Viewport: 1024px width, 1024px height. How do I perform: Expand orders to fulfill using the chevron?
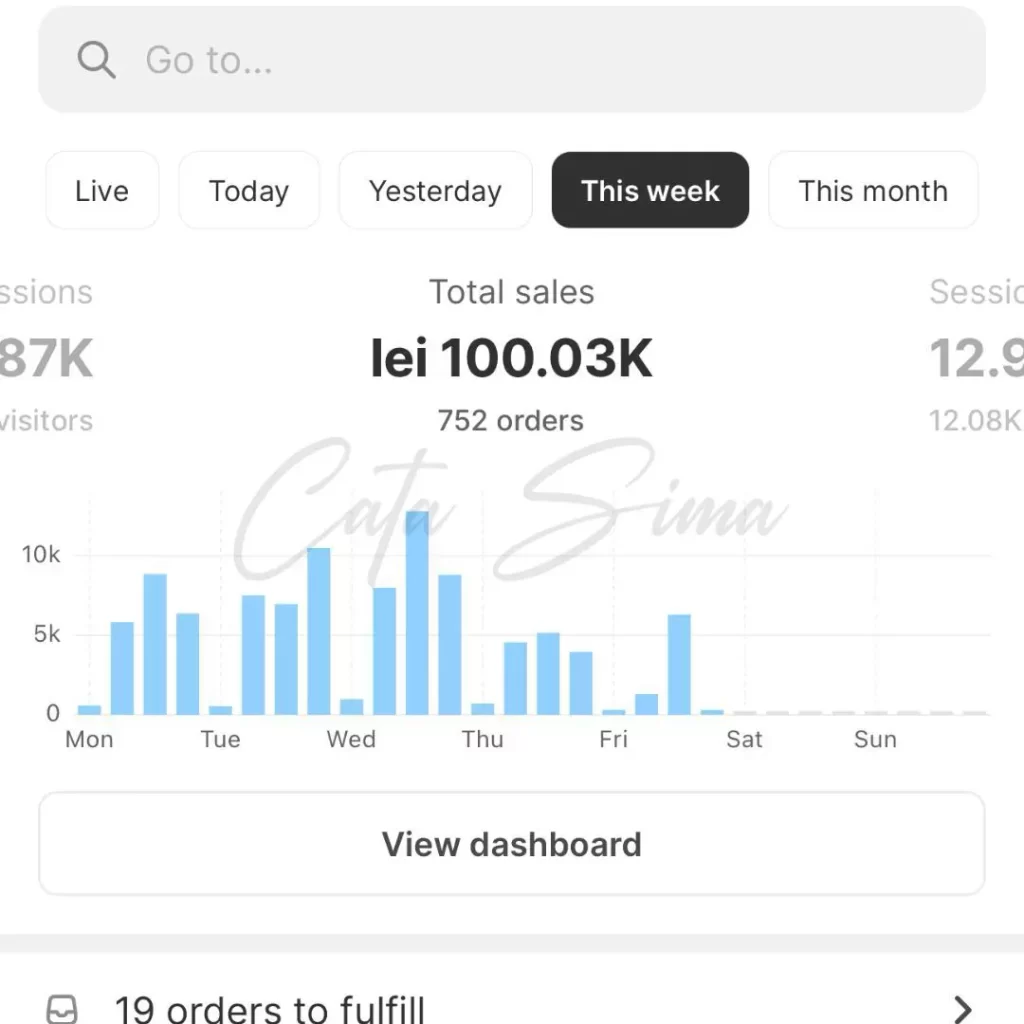[962, 1008]
